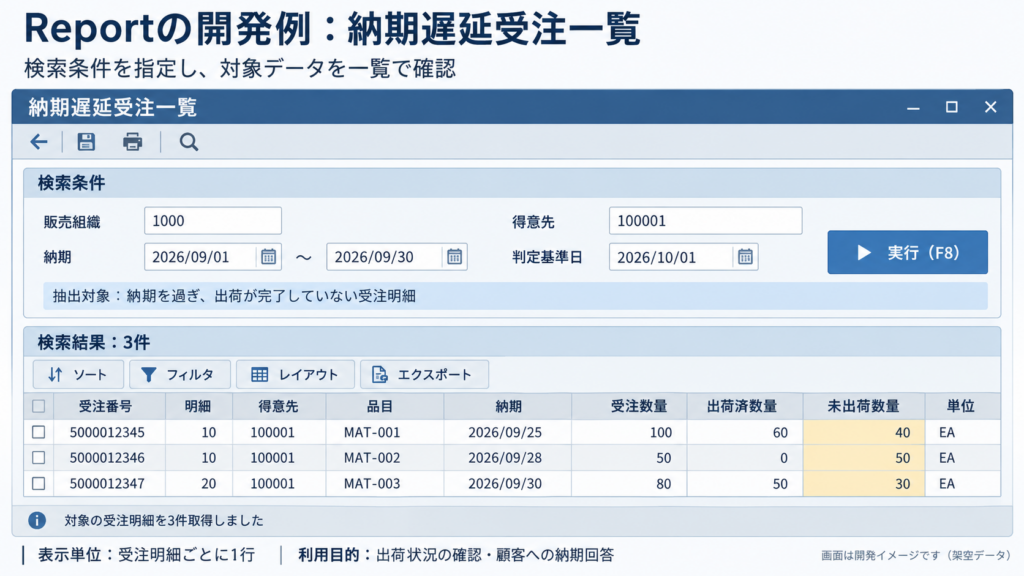Click the 実行 (F8) button

pos(907,252)
